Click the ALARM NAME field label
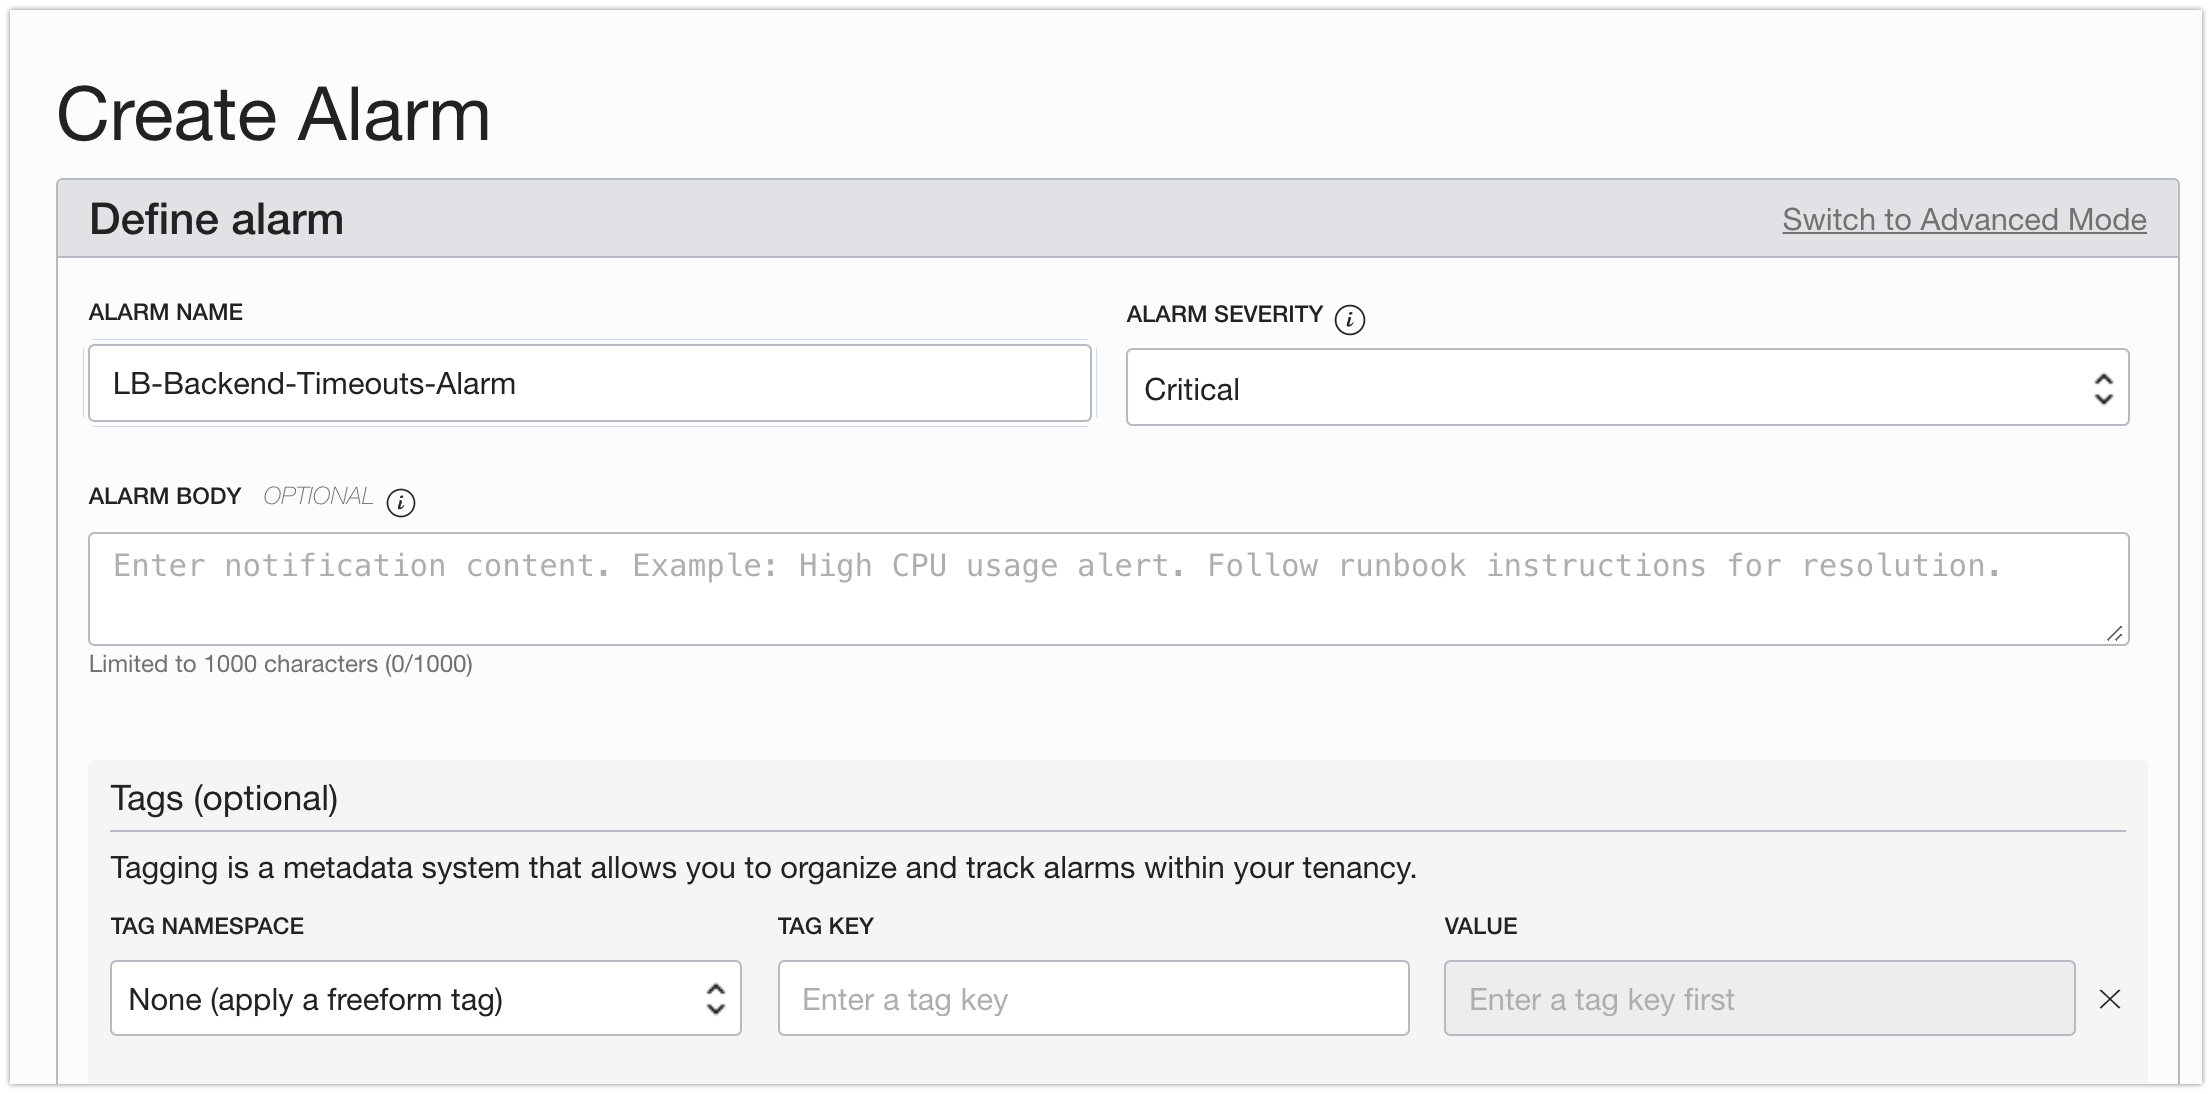 click(165, 311)
